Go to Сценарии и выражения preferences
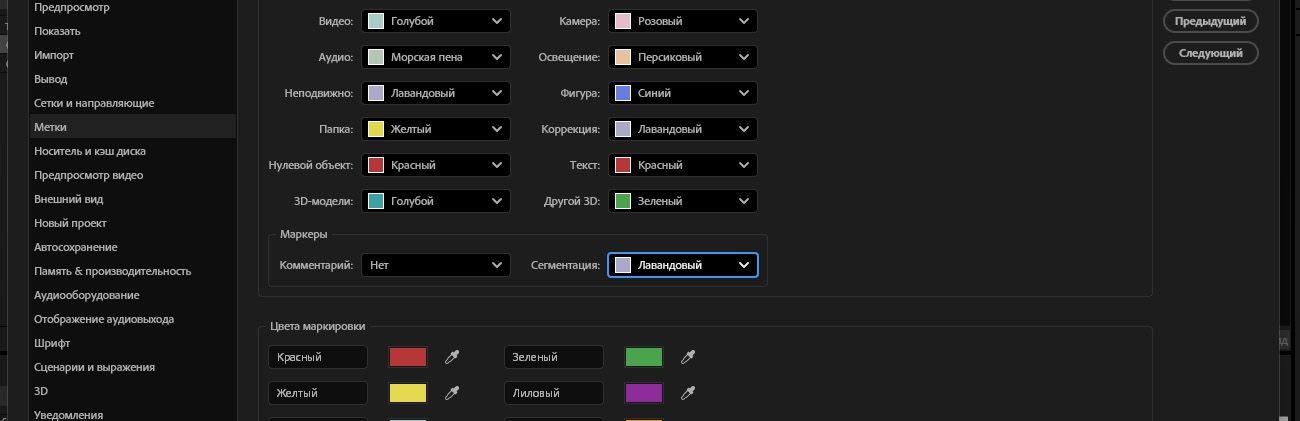The image size is (1300, 421). point(94,367)
